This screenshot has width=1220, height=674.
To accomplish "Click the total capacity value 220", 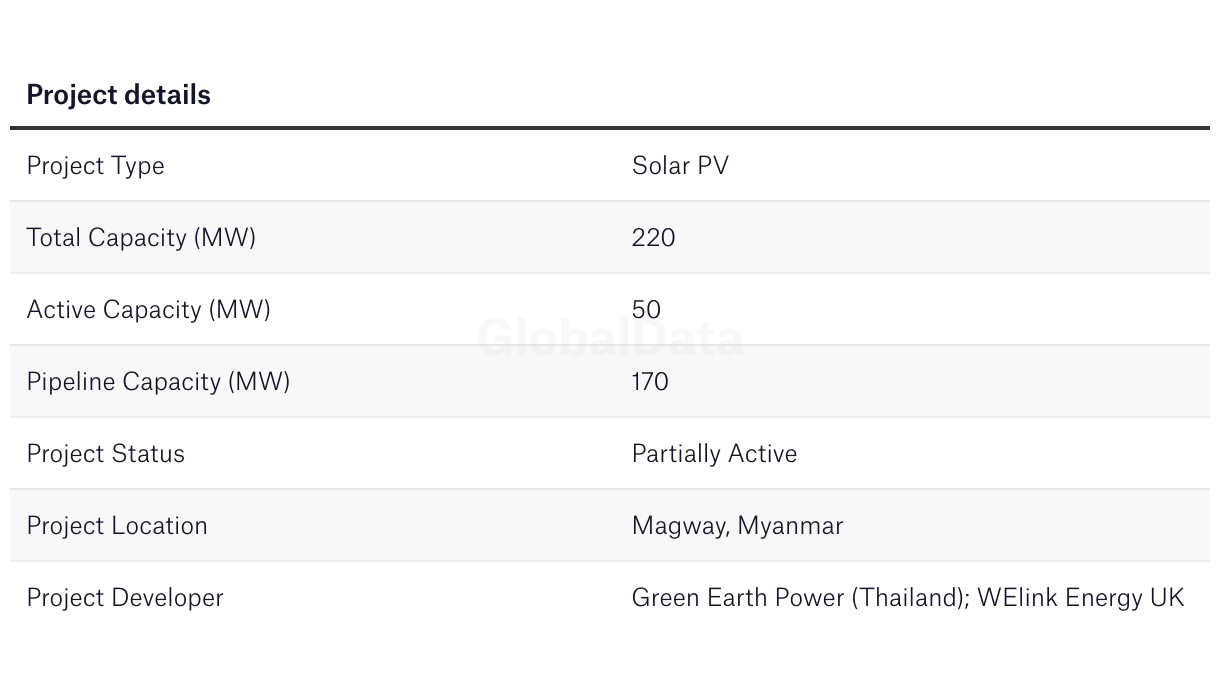I will [653, 238].
